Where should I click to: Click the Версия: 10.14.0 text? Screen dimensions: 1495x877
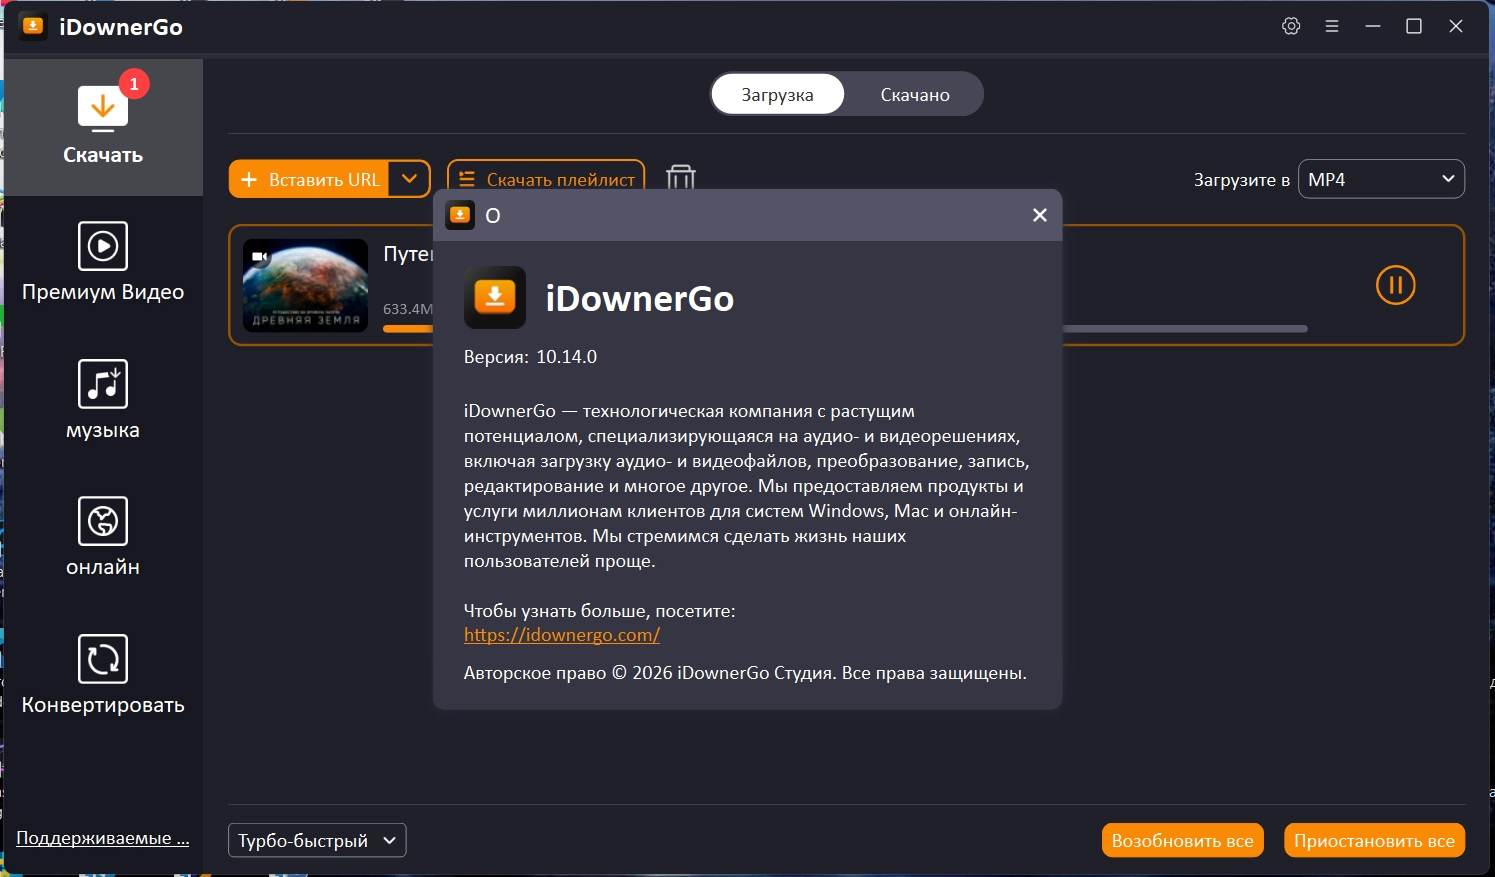coord(530,357)
